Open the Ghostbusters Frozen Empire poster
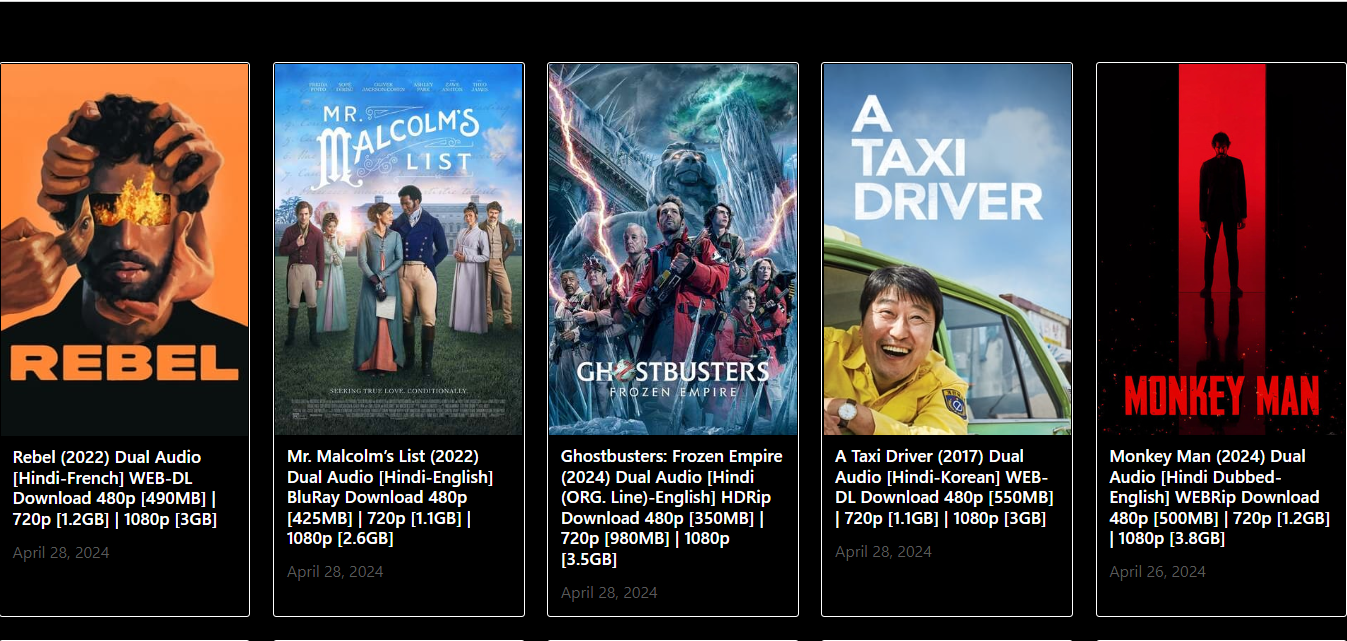 click(673, 250)
